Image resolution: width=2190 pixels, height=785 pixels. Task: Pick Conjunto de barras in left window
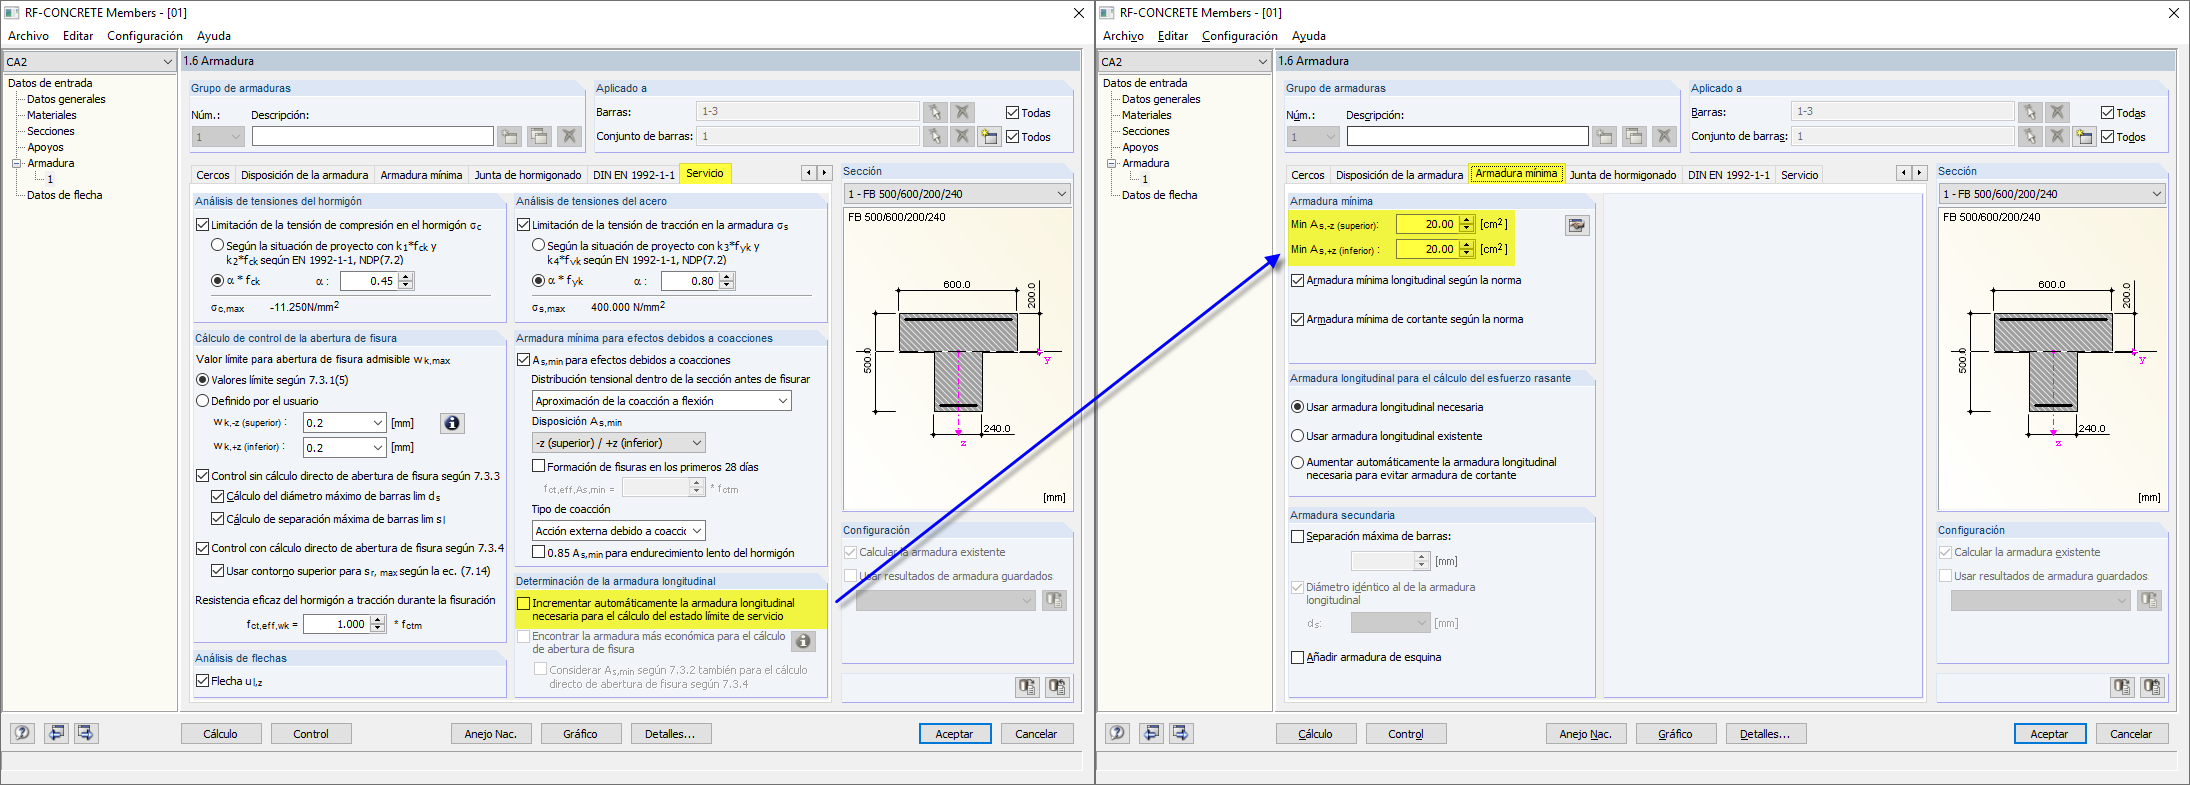pyautogui.click(x=935, y=136)
